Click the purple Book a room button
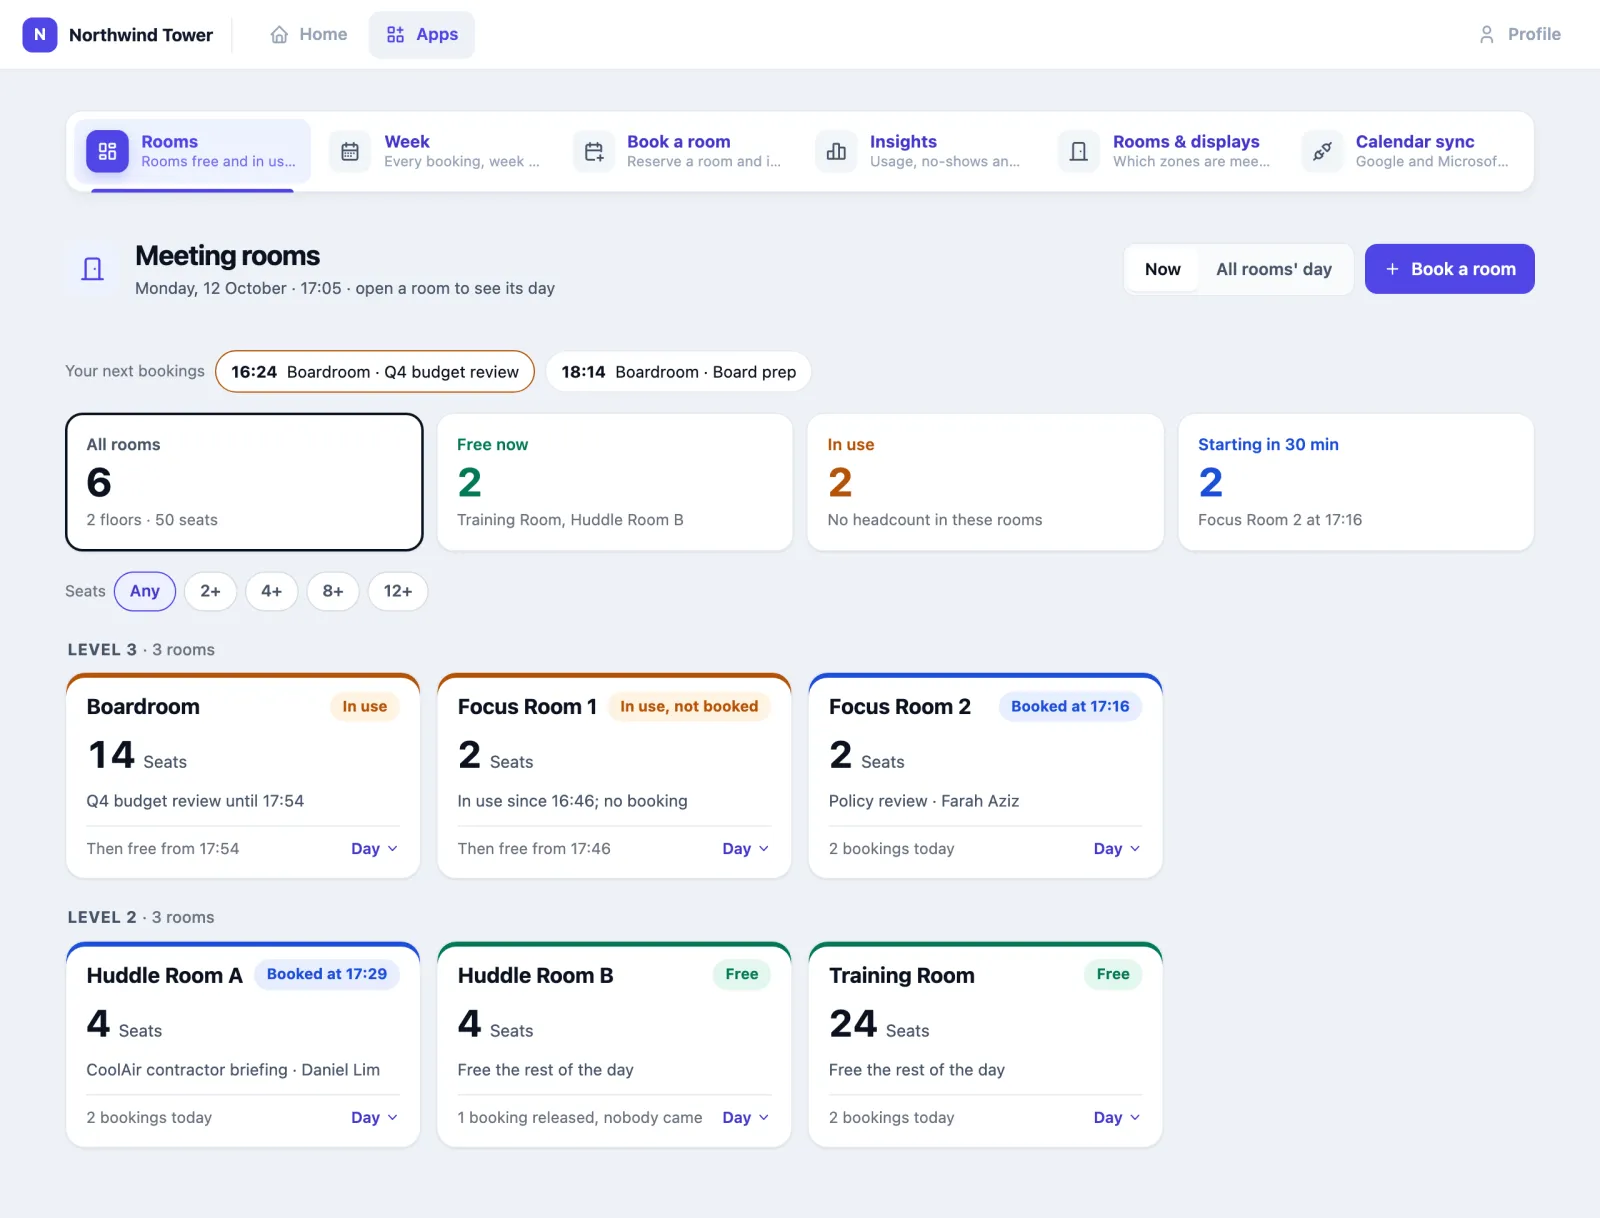The width and height of the screenshot is (1600, 1218). (1449, 269)
